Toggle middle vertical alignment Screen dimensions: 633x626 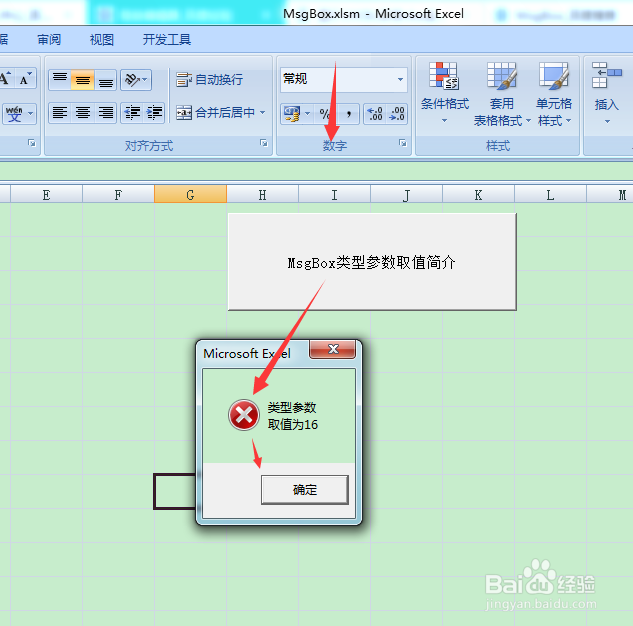pyautogui.click(x=83, y=79)
